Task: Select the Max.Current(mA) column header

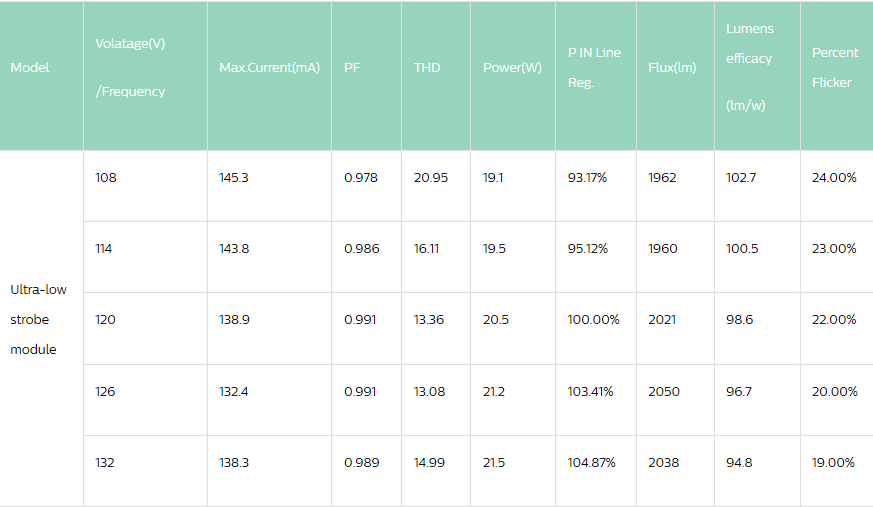Action: (x=269, y=68)
